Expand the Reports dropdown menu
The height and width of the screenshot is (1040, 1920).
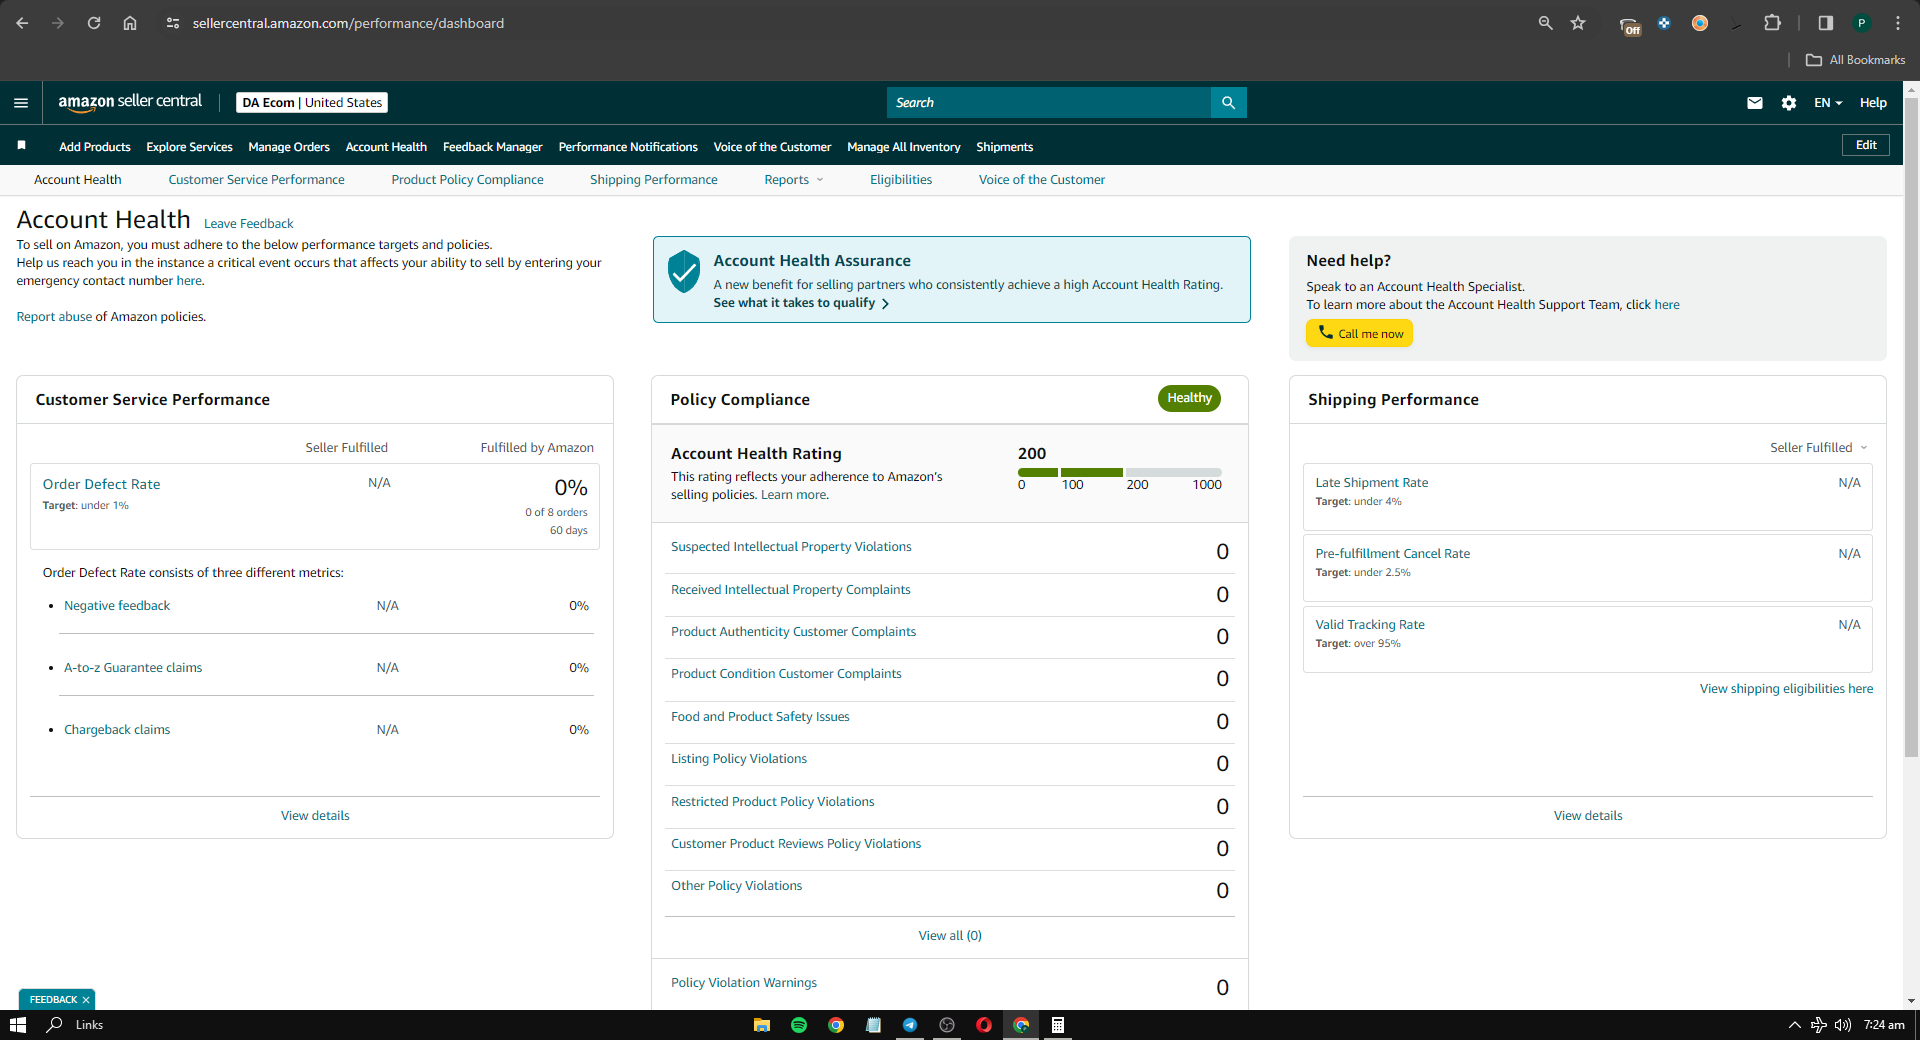(794, 180)
